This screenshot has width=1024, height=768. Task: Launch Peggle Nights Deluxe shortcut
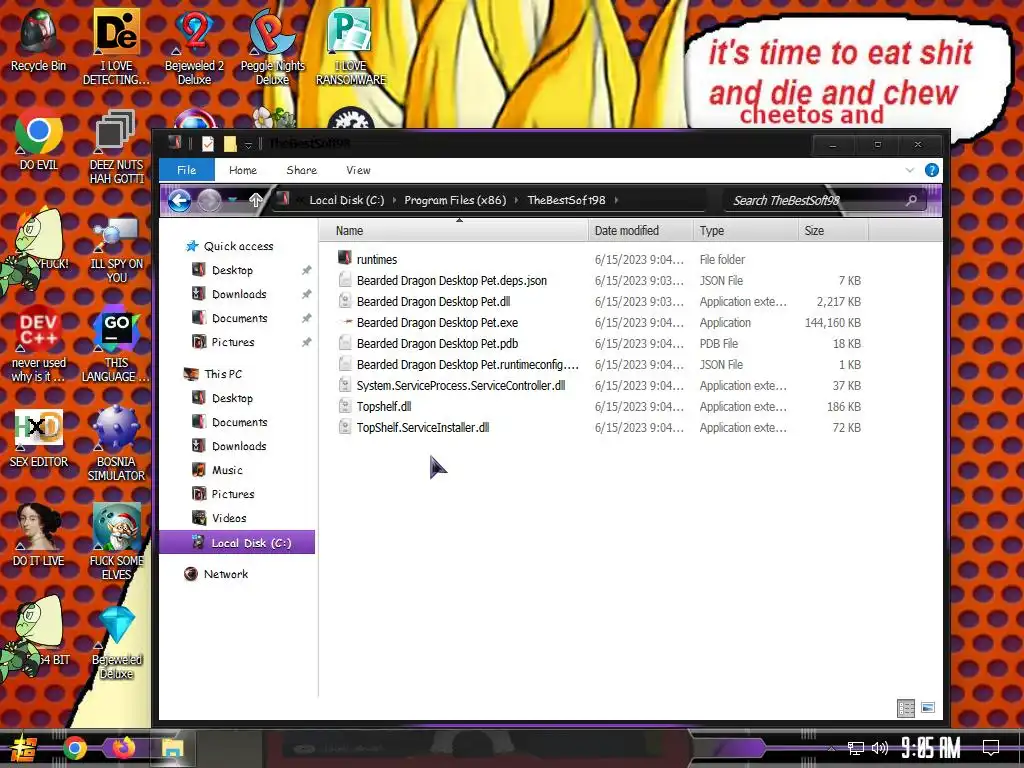(x=272, y=46)
